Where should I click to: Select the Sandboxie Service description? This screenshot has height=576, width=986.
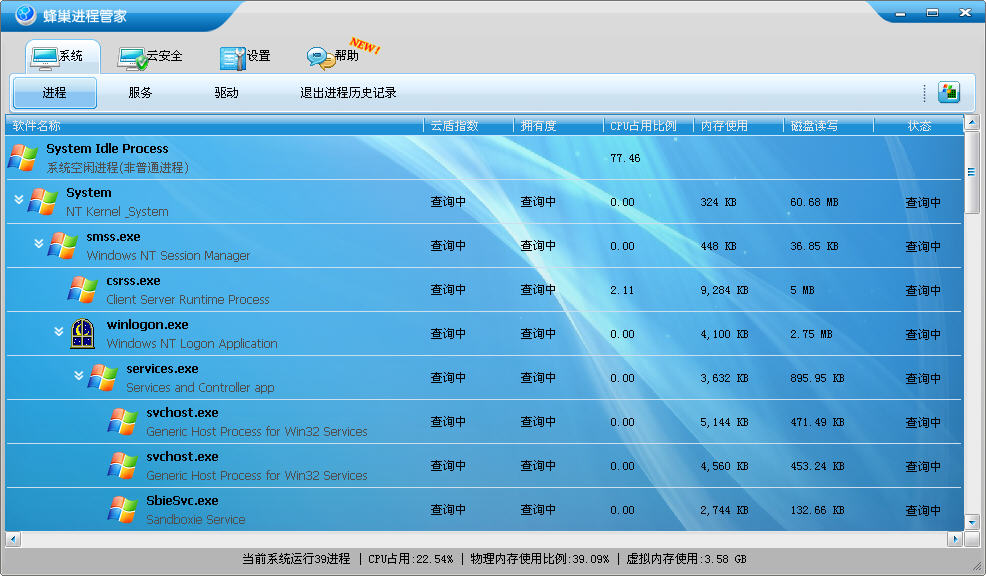(x=196, y=520)
